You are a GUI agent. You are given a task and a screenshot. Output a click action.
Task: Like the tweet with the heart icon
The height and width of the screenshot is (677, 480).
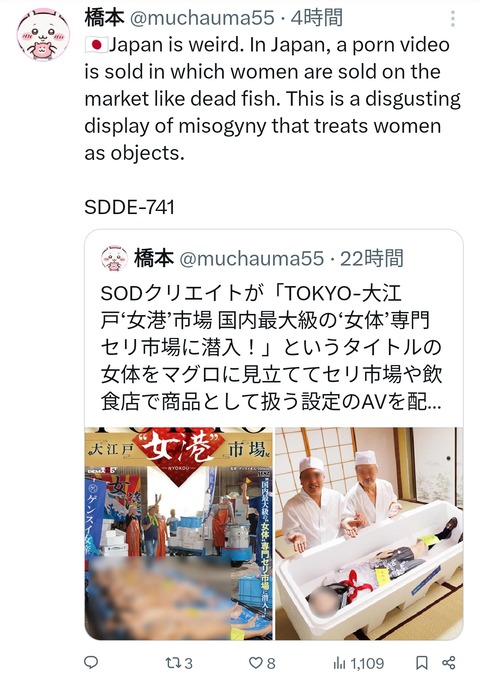(x=256, y=662)
